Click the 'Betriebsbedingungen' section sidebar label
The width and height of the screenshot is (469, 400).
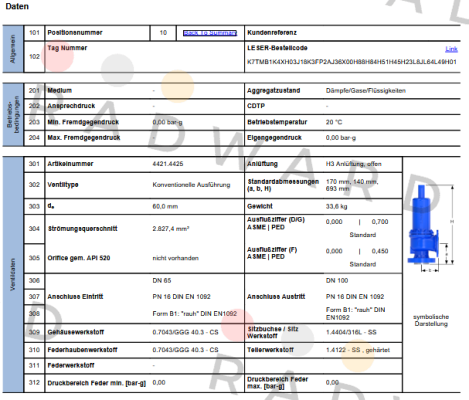click(13, 115)
